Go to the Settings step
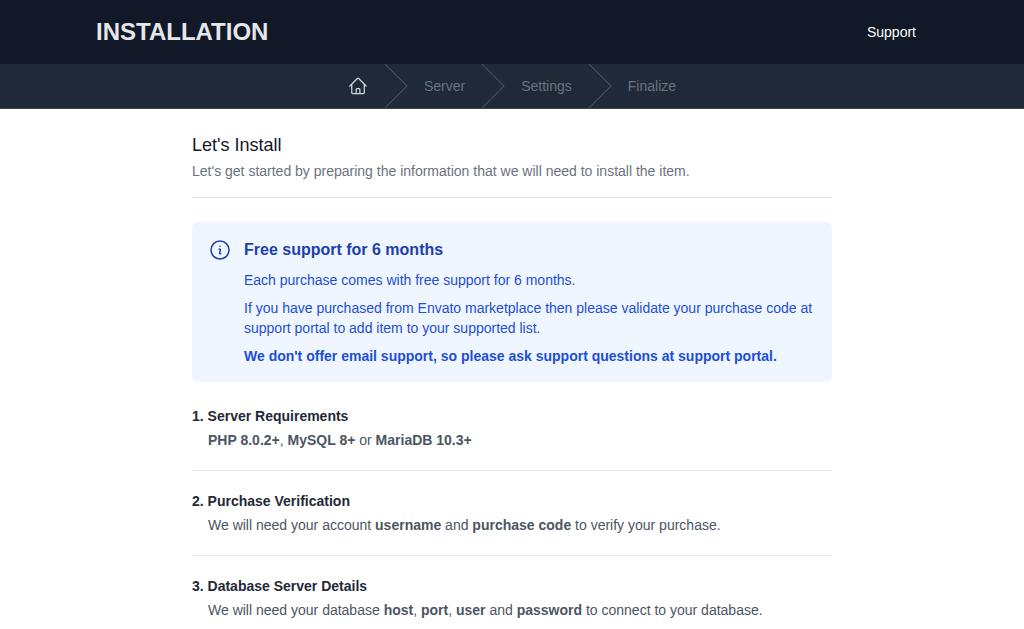This screenshot has height=629, width=1024. (546, 86)
